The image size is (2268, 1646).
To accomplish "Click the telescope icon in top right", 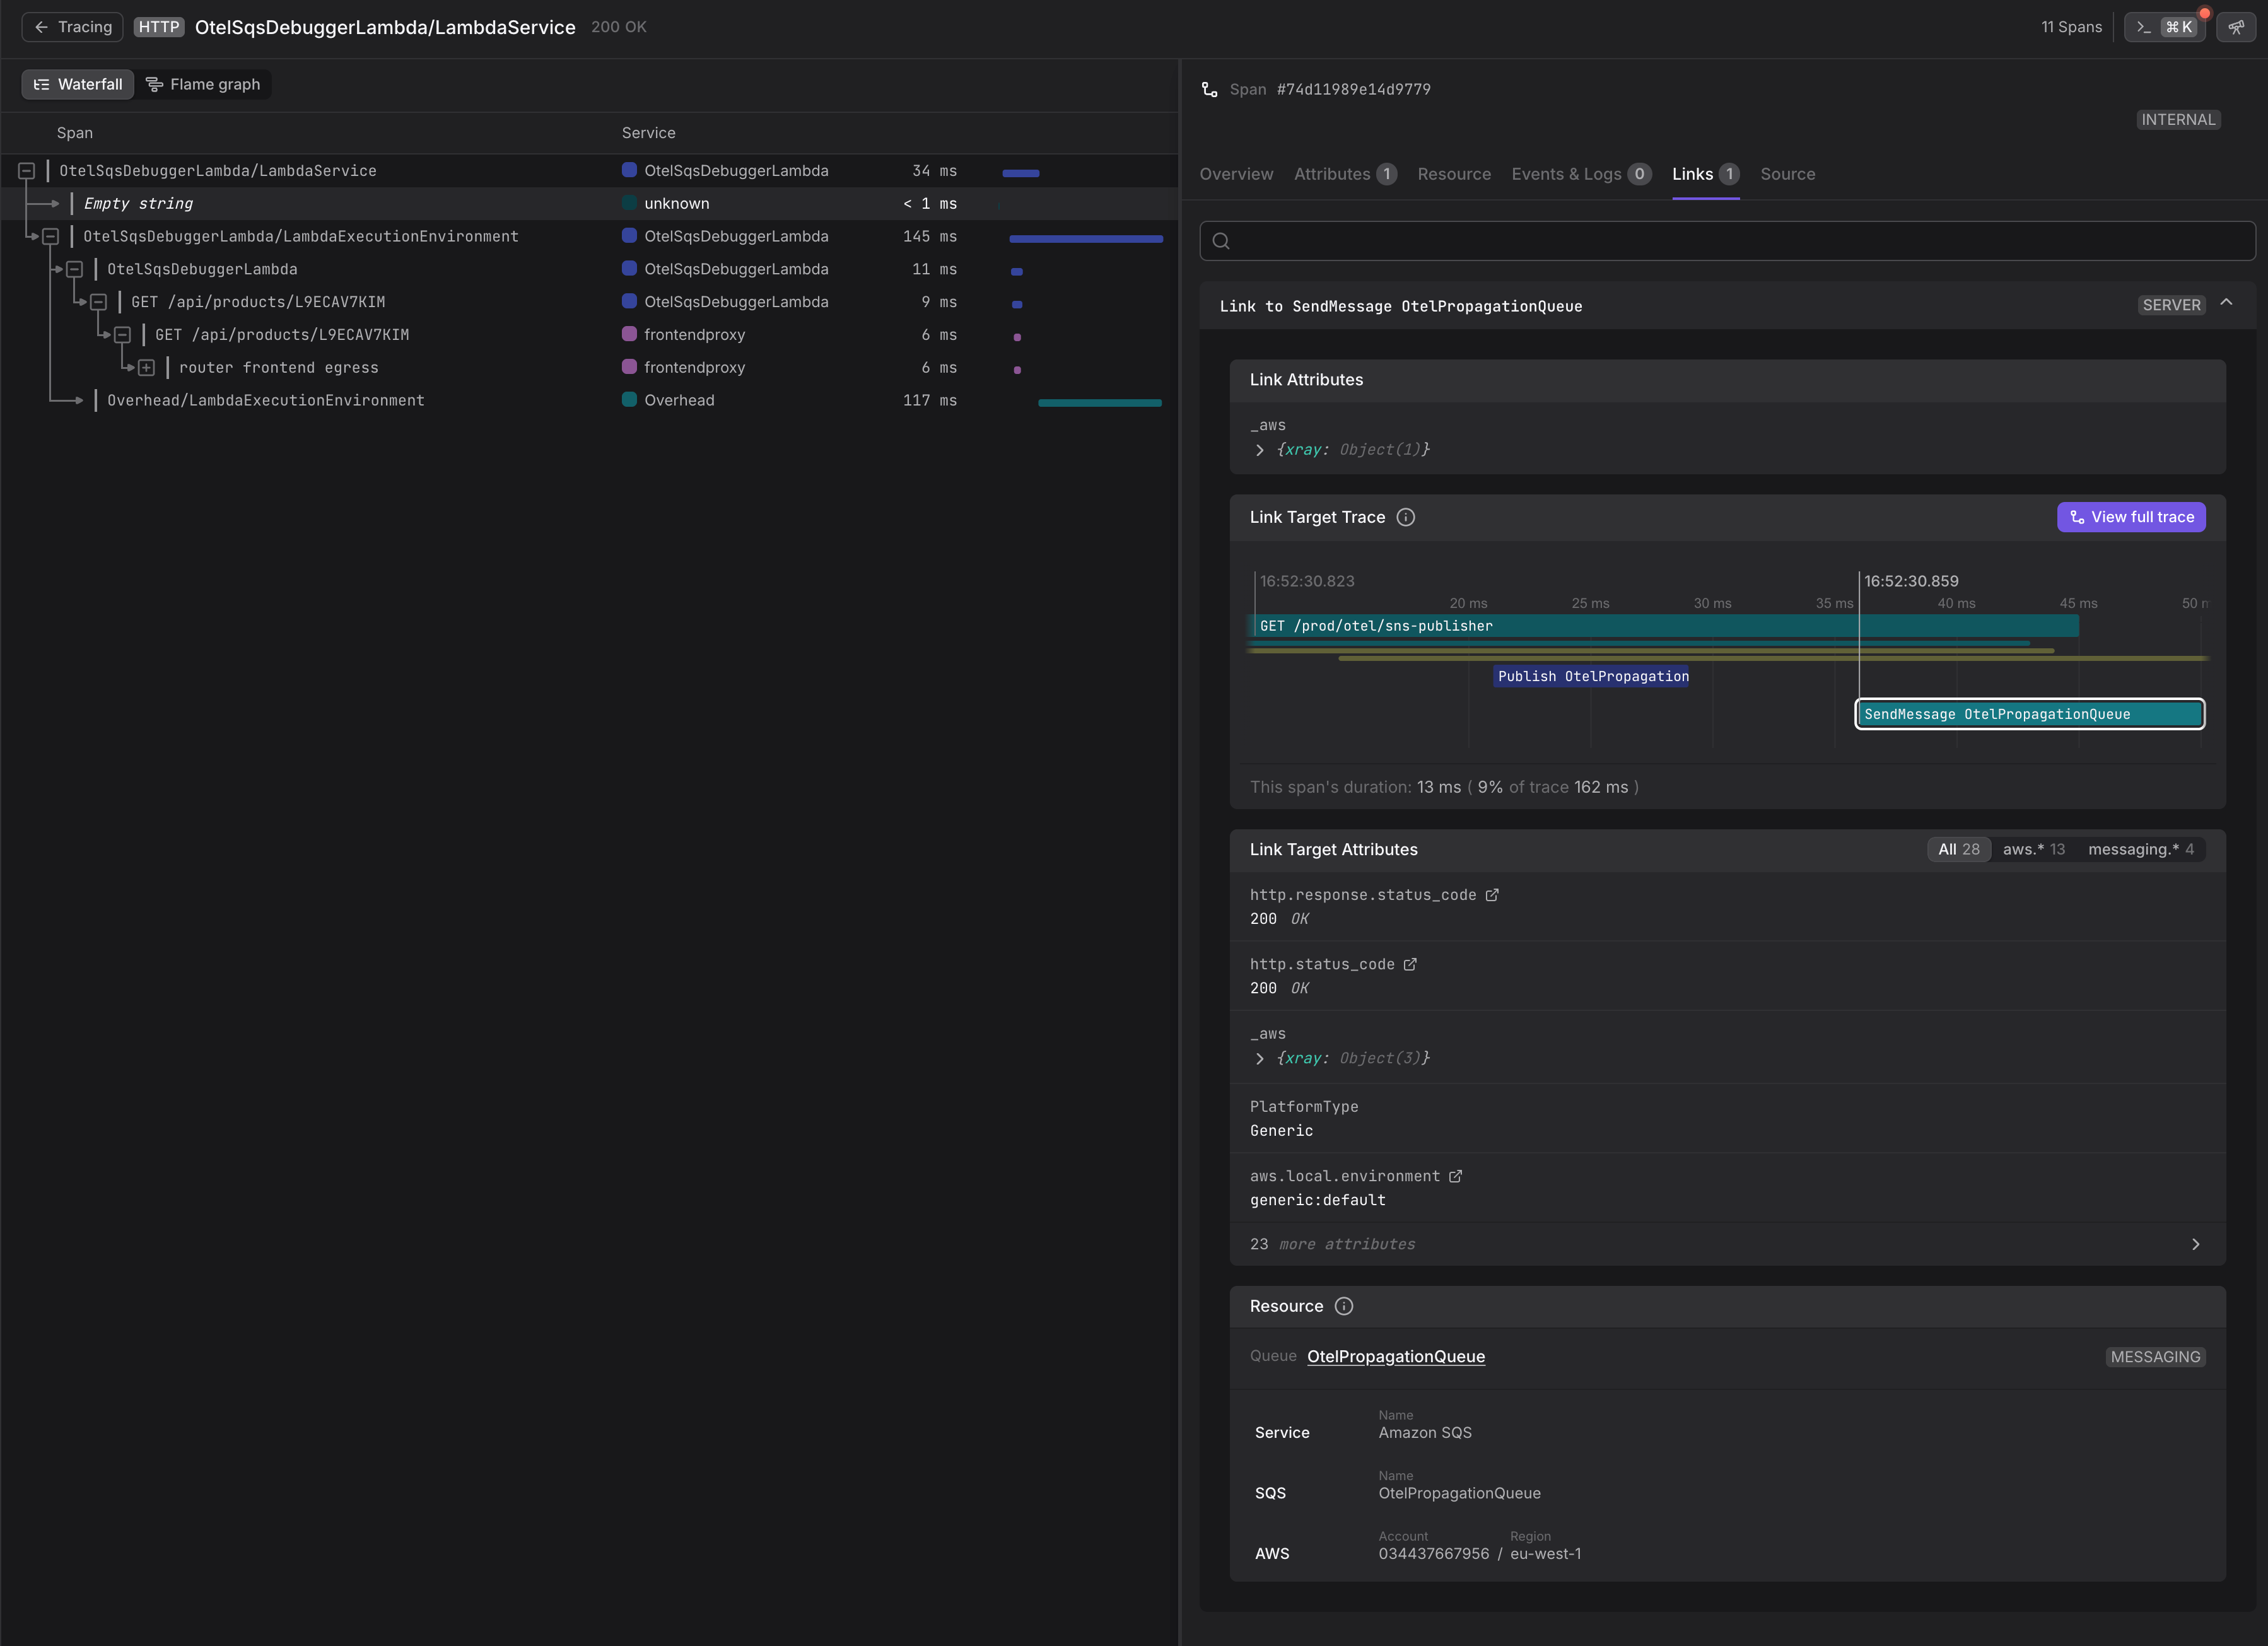I will (x=2236, y=27).
